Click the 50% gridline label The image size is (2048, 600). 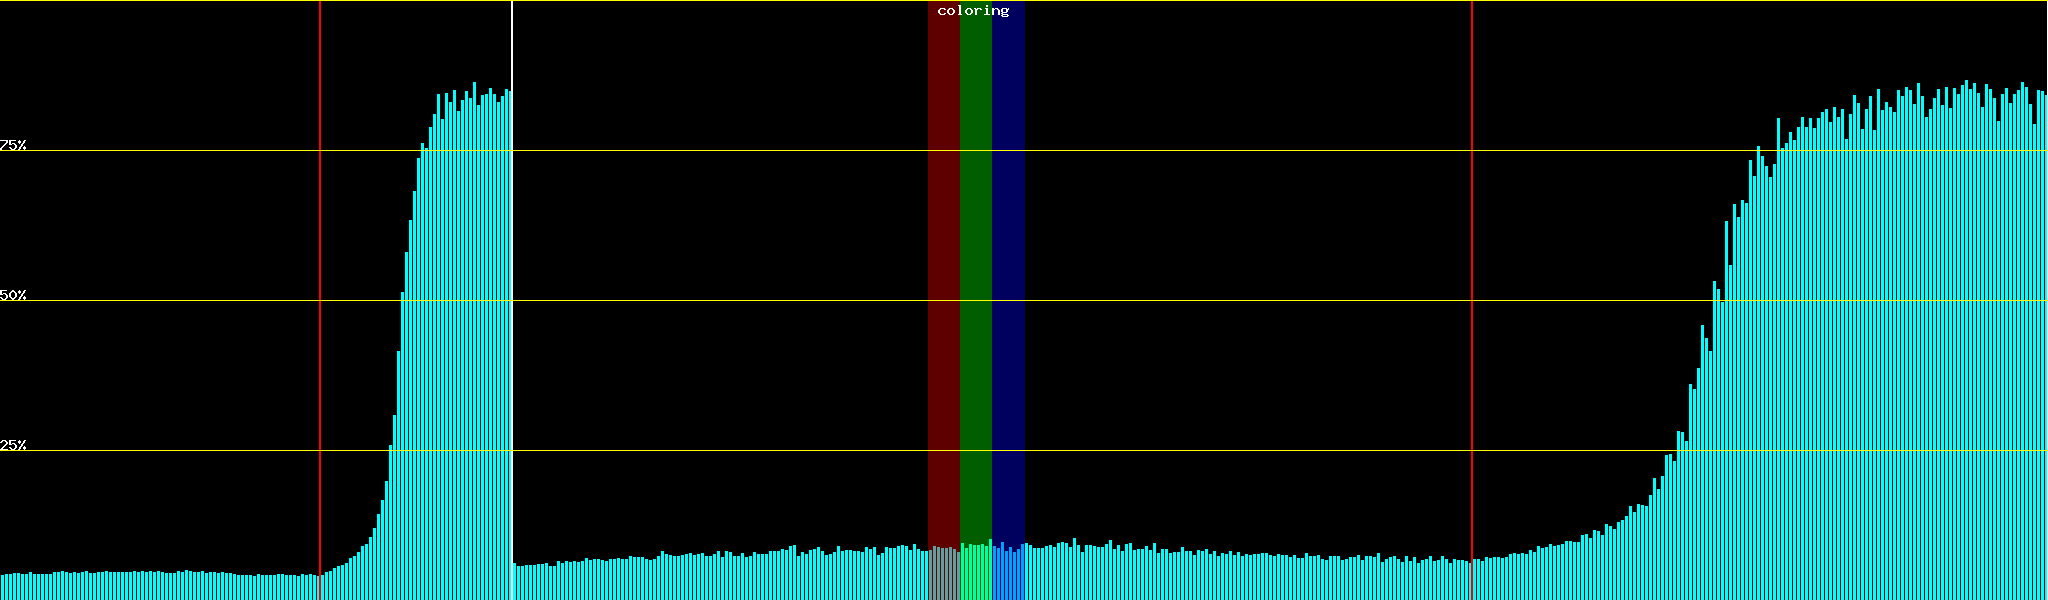click(x=13, y=295)
